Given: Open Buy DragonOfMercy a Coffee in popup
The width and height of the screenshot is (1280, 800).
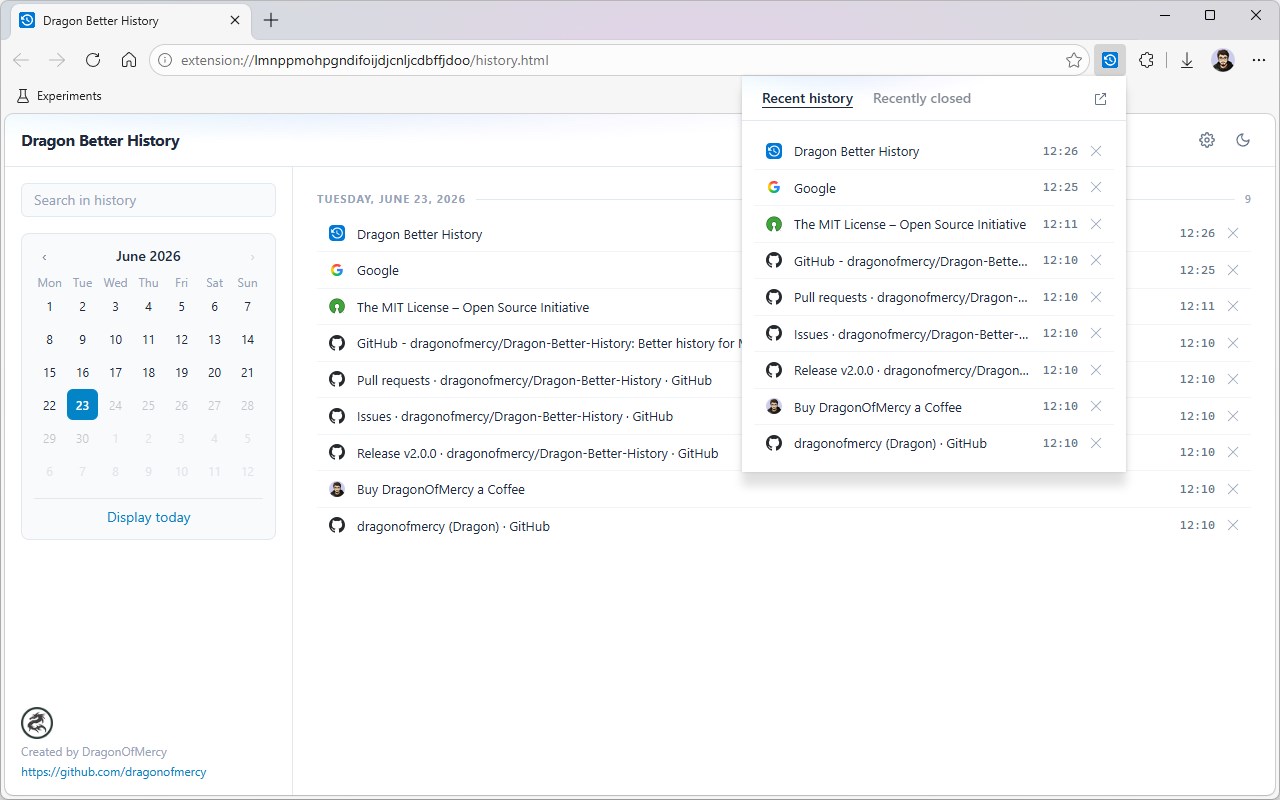Looking at the screenshot, I should (x=878, y=407).
